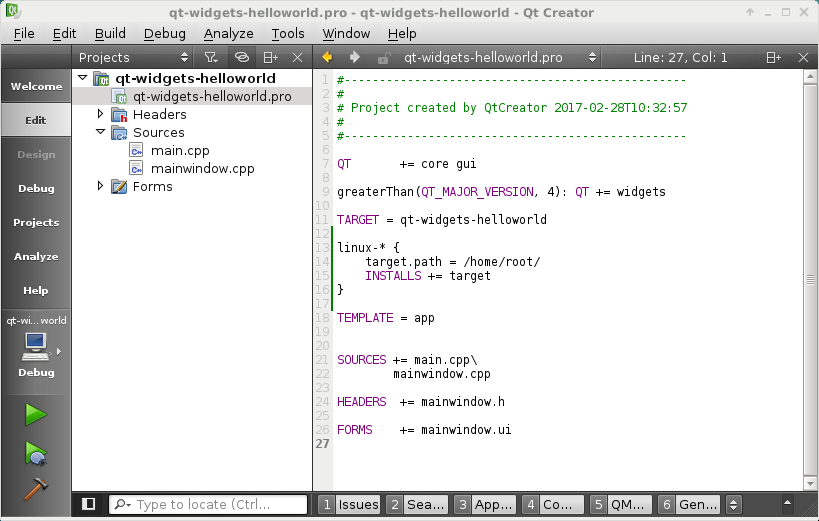Image resolution: width=819 pixels, height=521 pixels.
Task: Click the main.cpp file icon
Action: tap(136, 150)
